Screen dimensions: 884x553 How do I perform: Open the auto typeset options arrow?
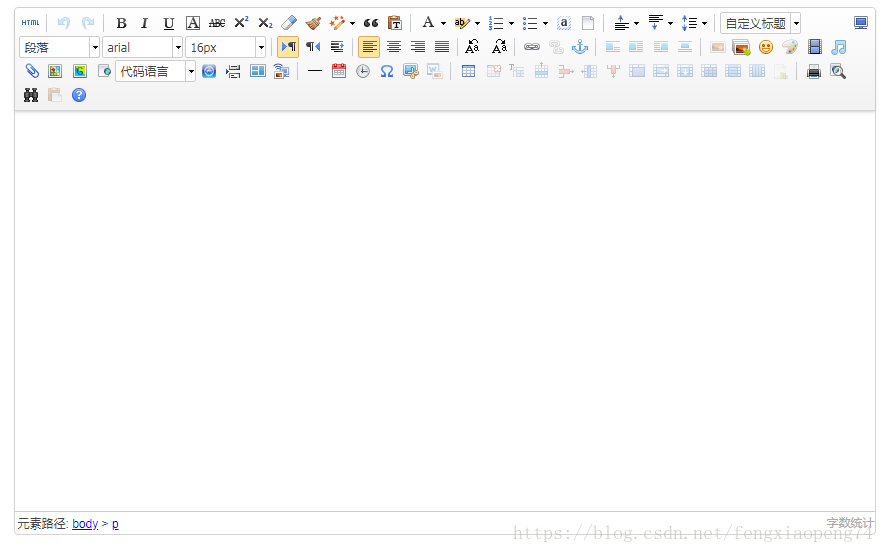pos(352,23)
